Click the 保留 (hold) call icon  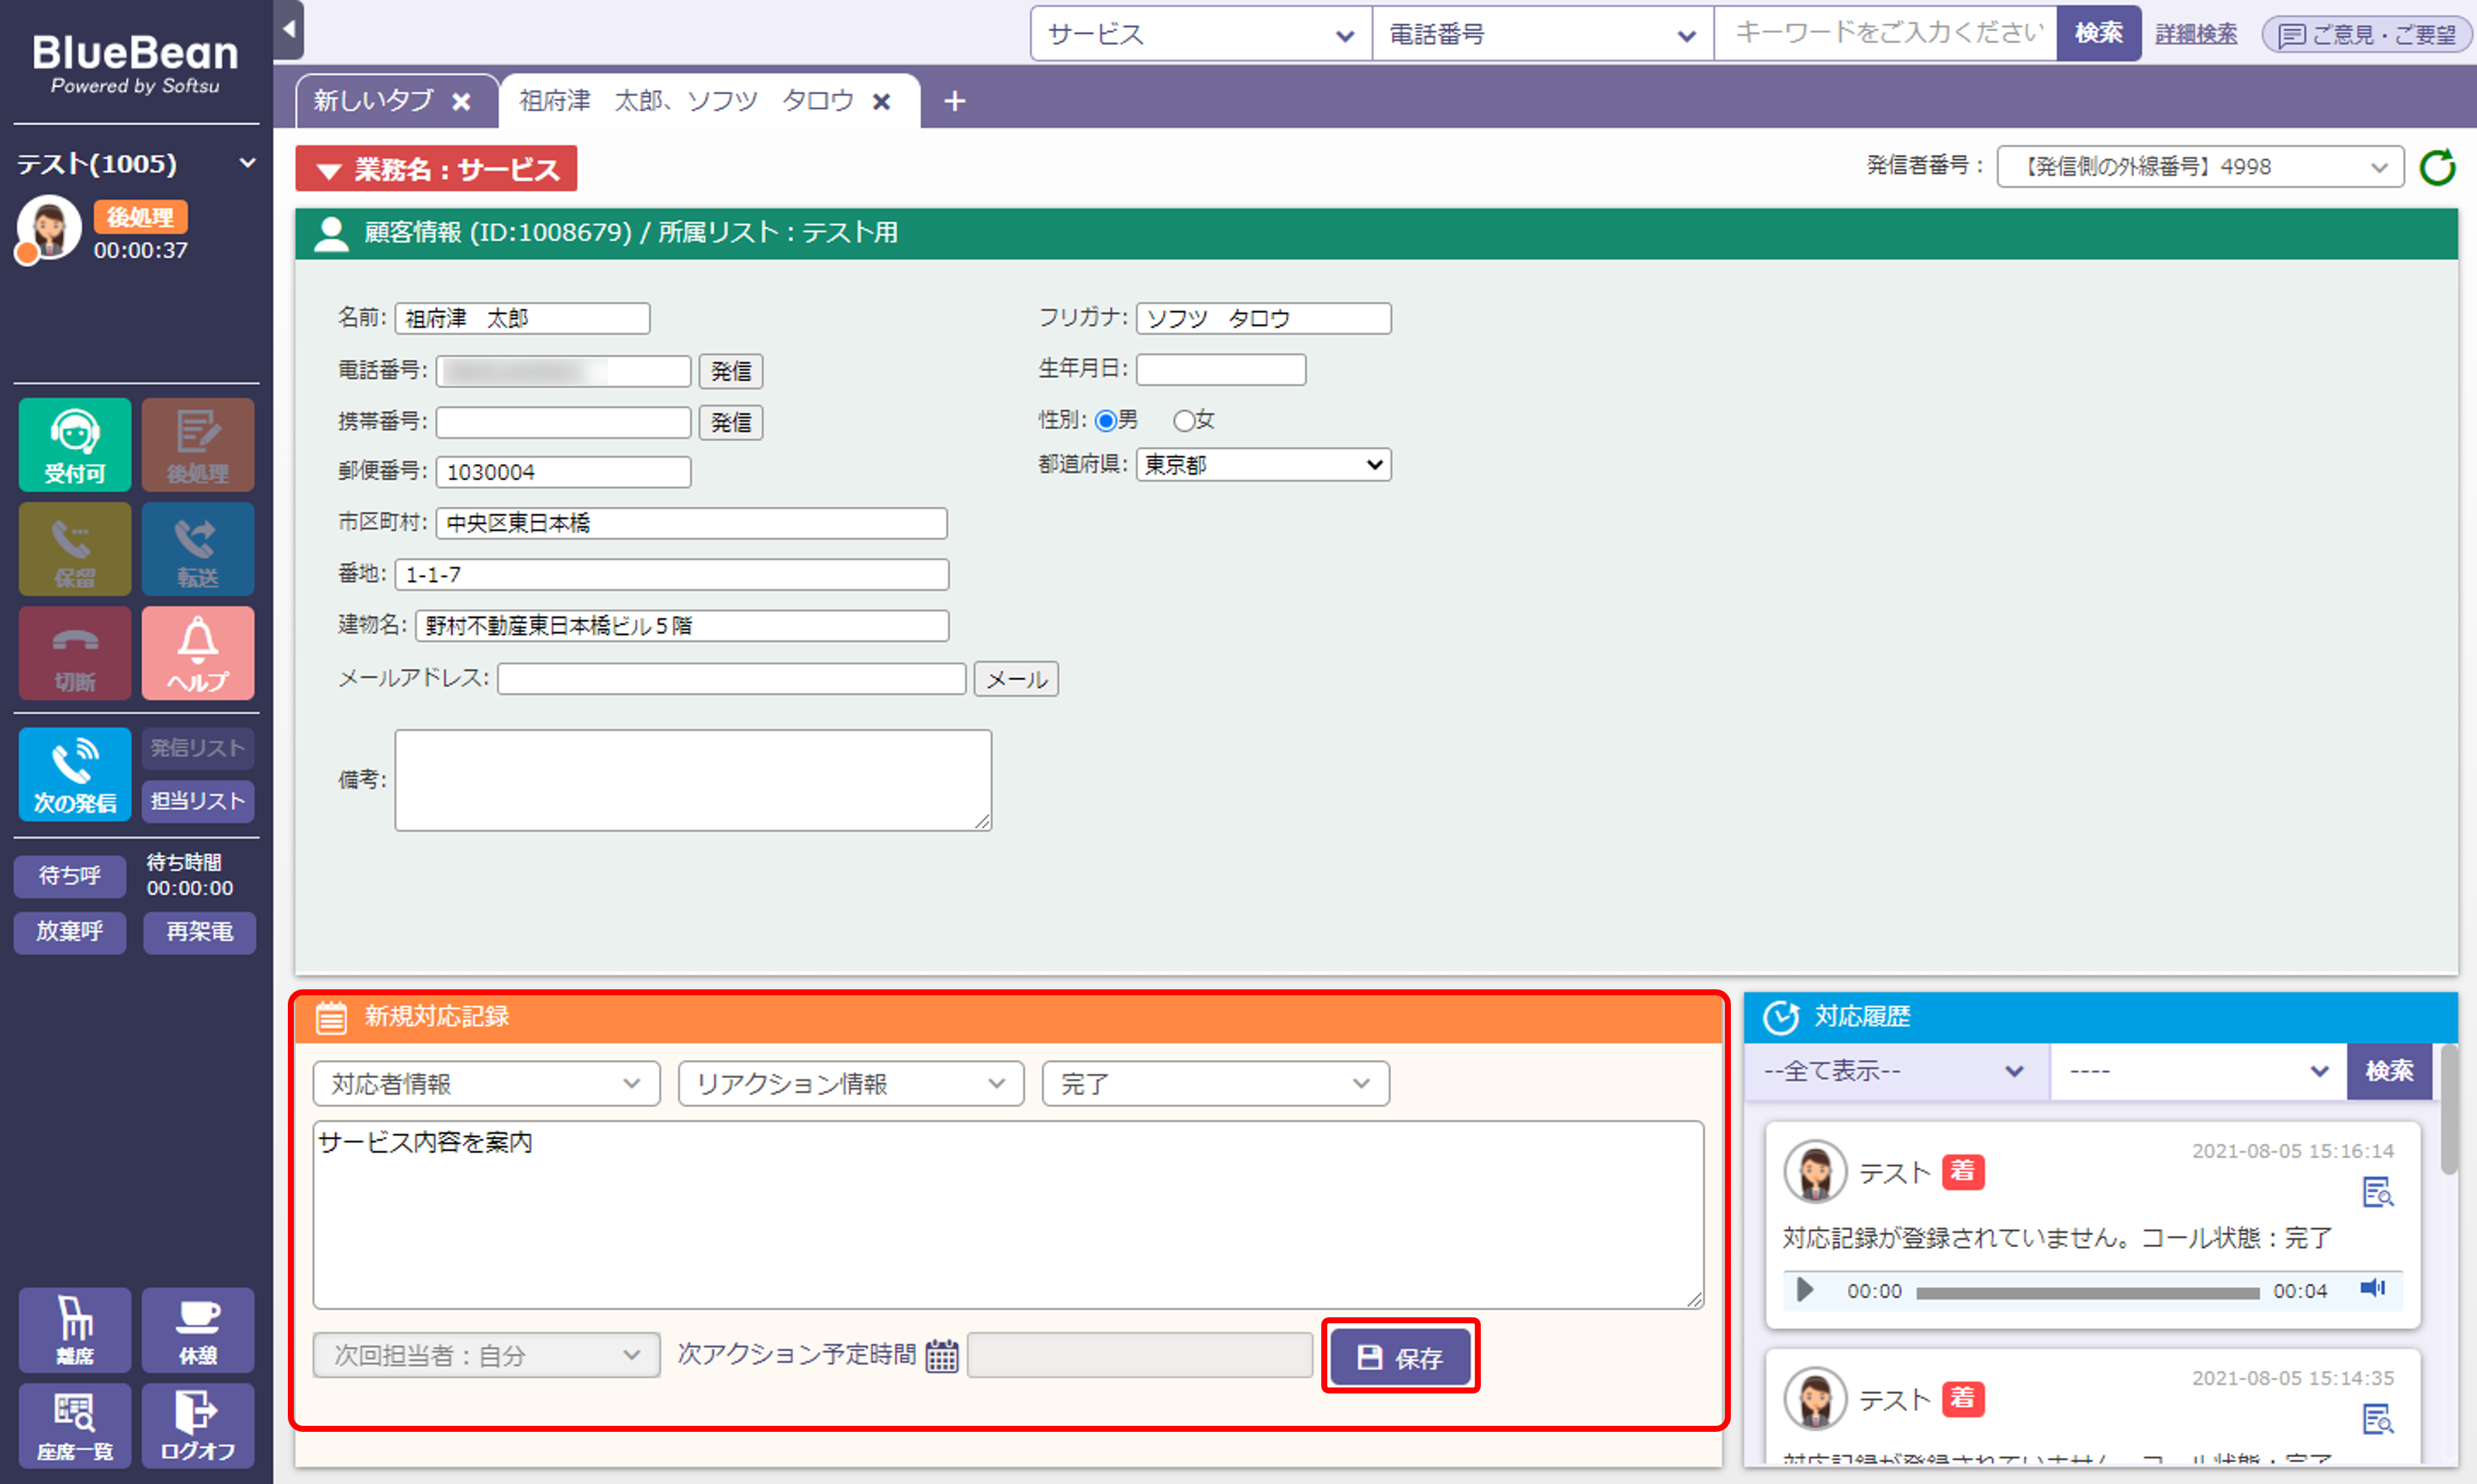74,548
